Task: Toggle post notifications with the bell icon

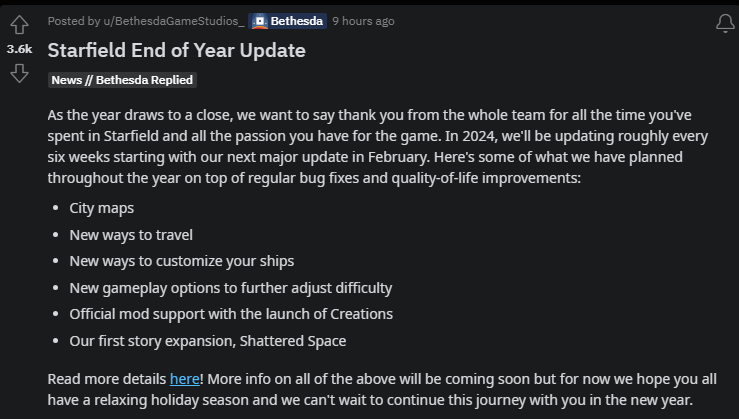Action: [x=726, y=23]
